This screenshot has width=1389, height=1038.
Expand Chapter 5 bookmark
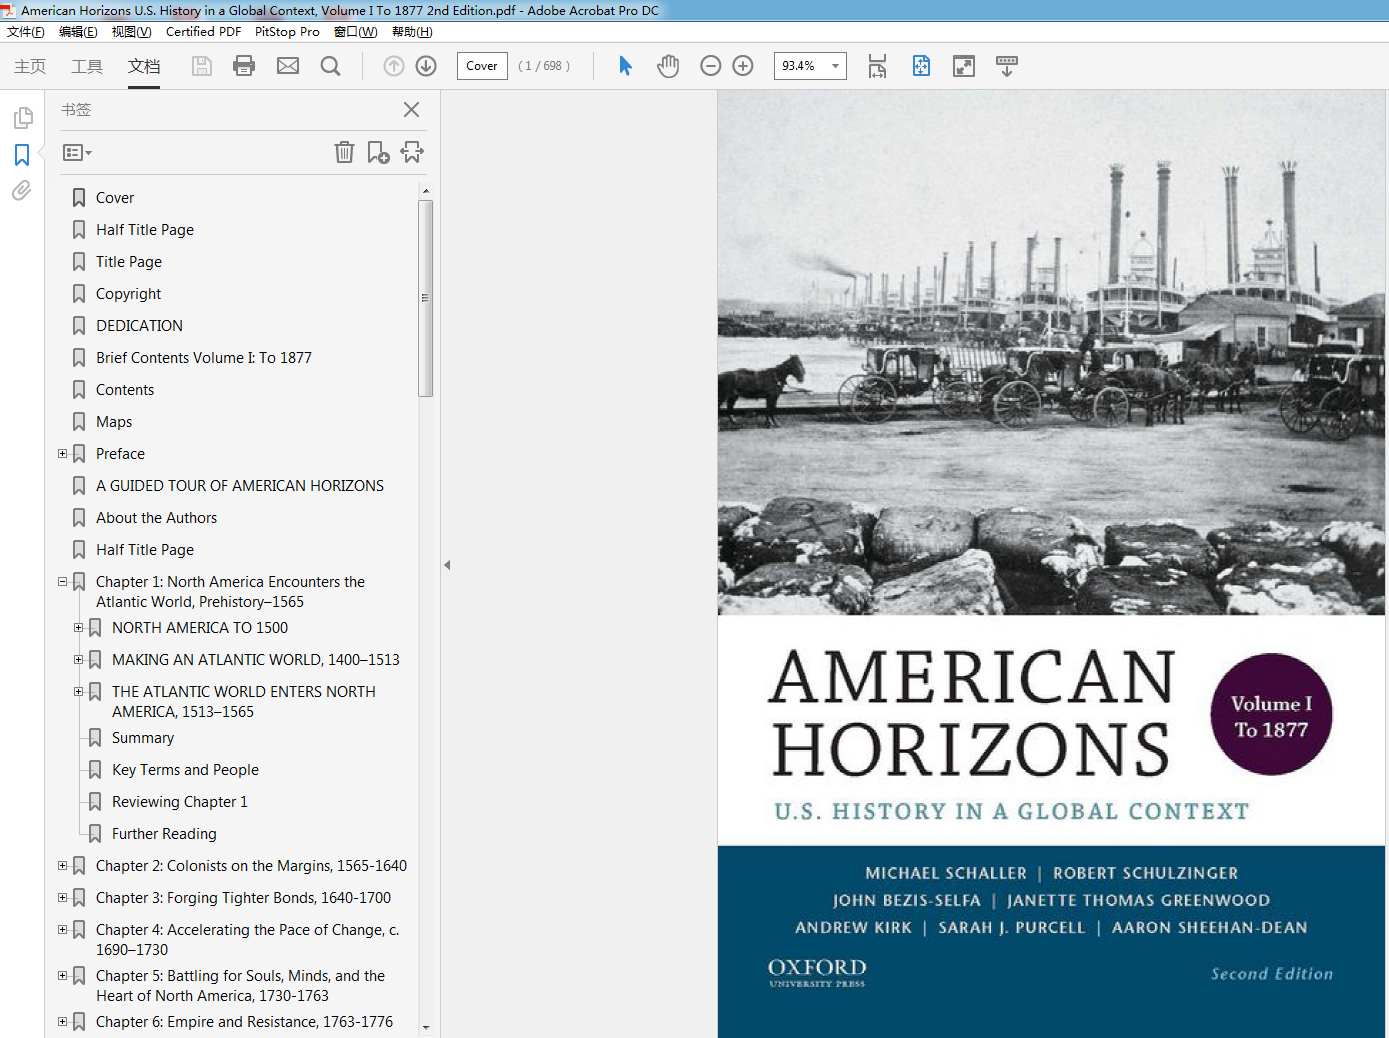coord(62,975)
